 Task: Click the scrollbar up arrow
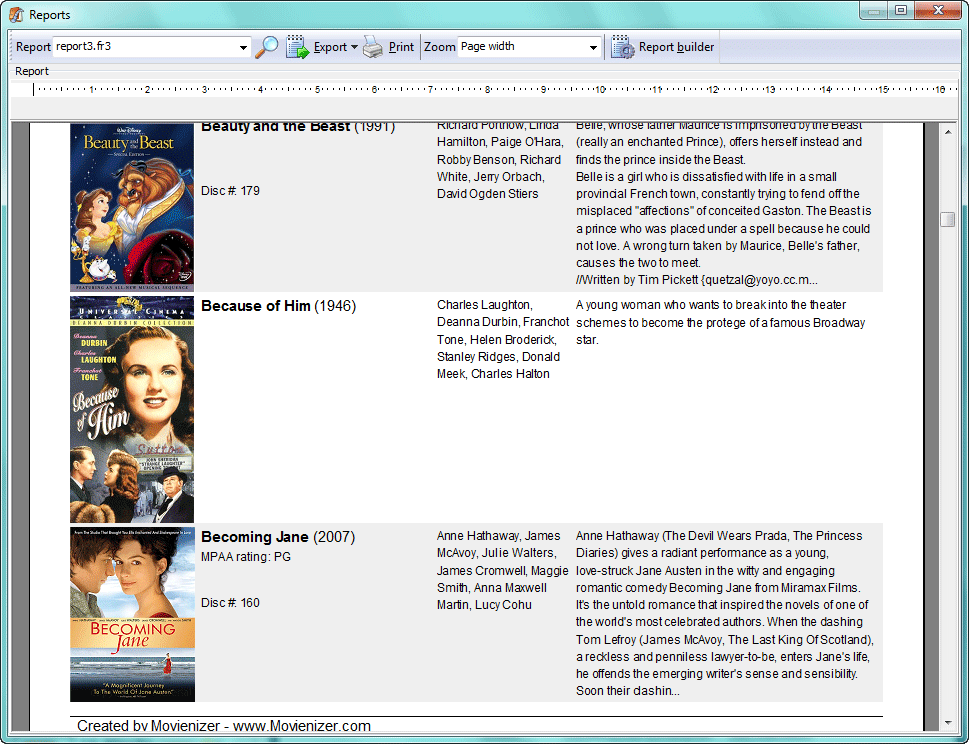coord(947,132)
